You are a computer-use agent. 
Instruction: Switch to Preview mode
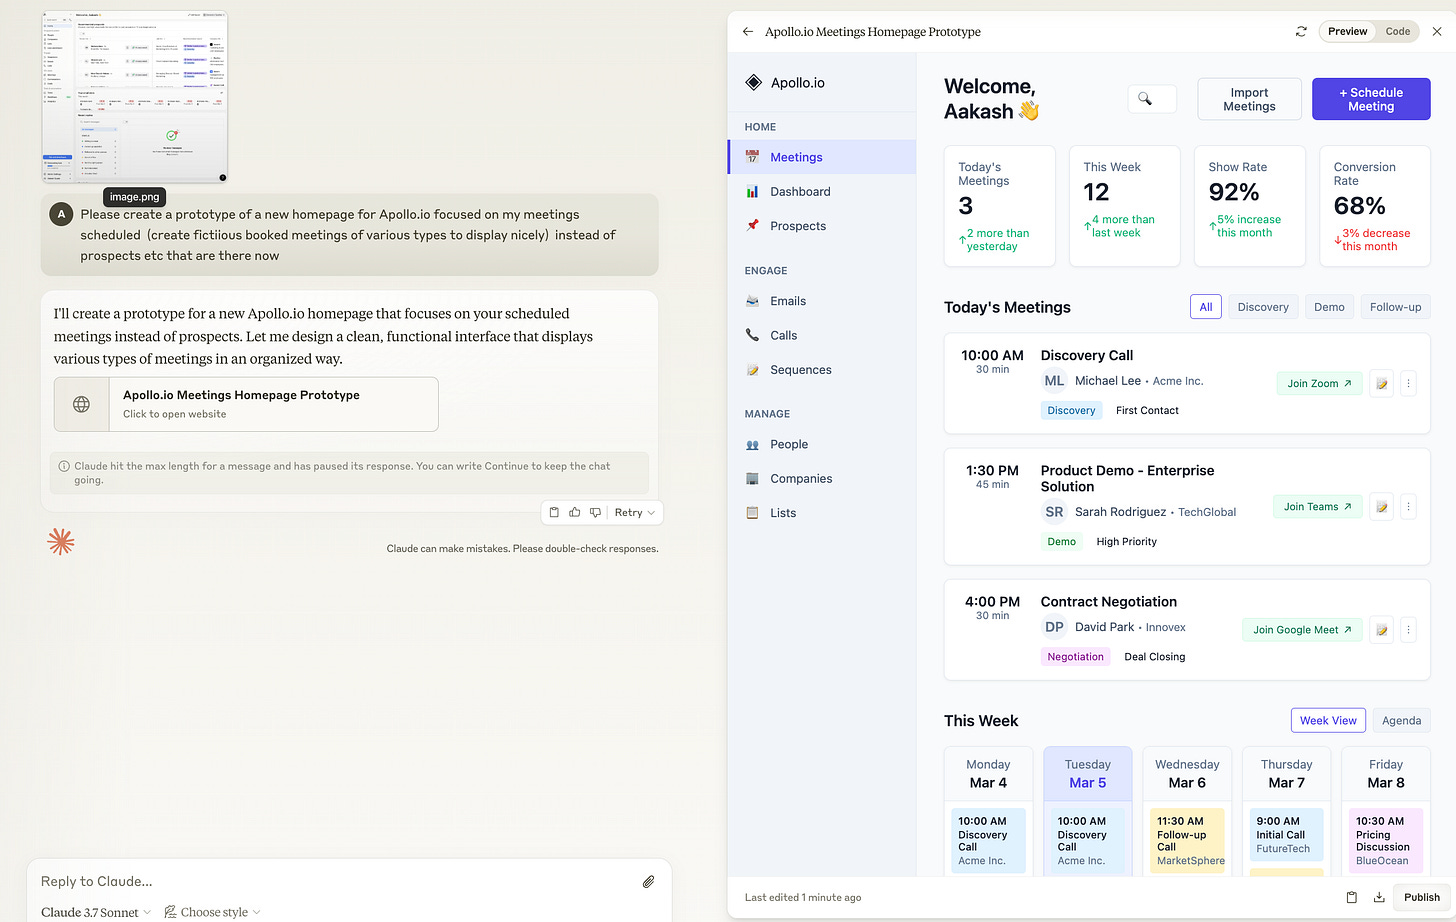(x=1347, y=32)
